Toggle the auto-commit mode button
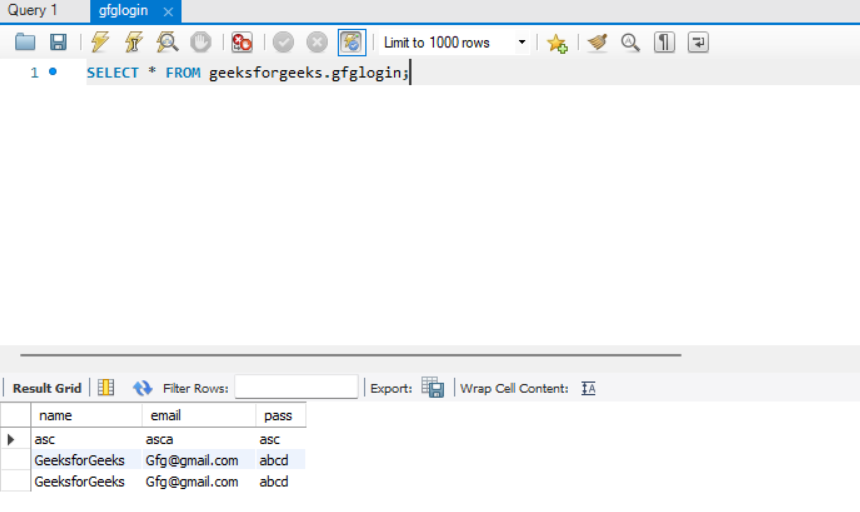This screenshot has width=860, height=512. click(x=351, y=42)
